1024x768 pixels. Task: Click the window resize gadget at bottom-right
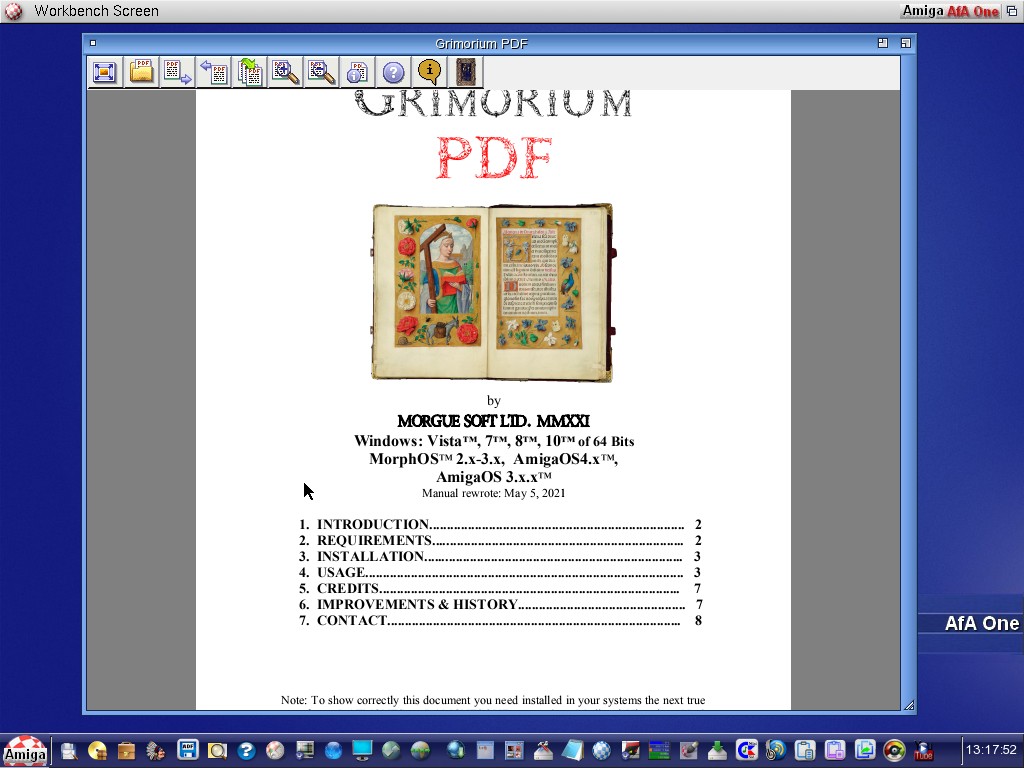(908, 705)
